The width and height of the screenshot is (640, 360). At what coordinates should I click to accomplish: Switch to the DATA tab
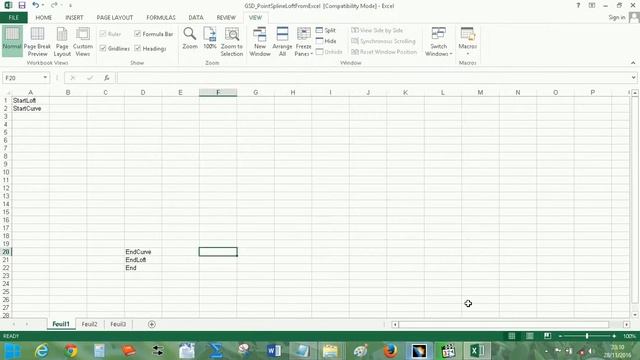pos(196,18)
